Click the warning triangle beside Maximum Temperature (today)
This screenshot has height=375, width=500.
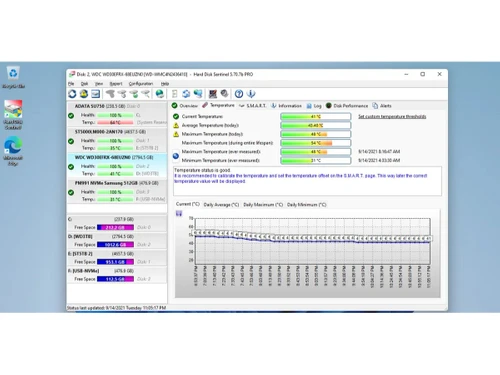(x=176, y=134)
